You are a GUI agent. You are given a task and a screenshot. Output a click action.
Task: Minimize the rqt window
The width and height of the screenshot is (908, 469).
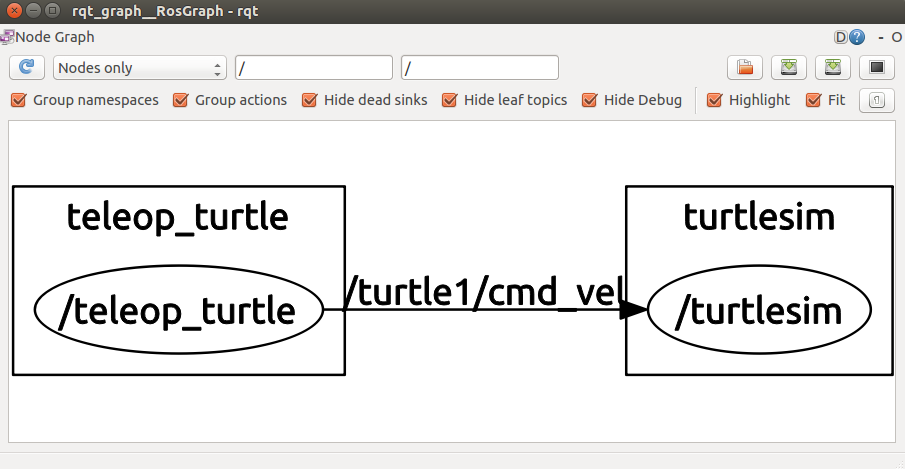(33, 10)
